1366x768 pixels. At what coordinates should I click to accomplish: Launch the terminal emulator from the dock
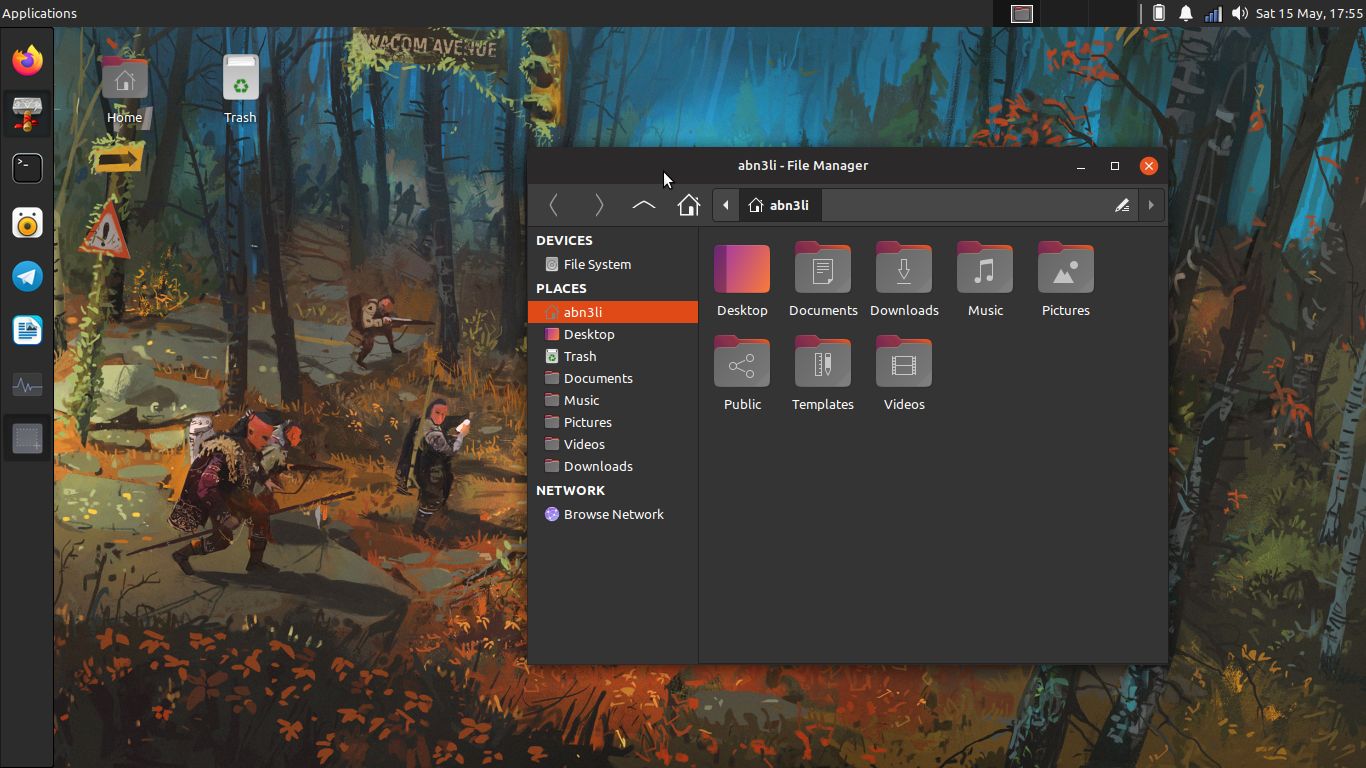point(27,168)
